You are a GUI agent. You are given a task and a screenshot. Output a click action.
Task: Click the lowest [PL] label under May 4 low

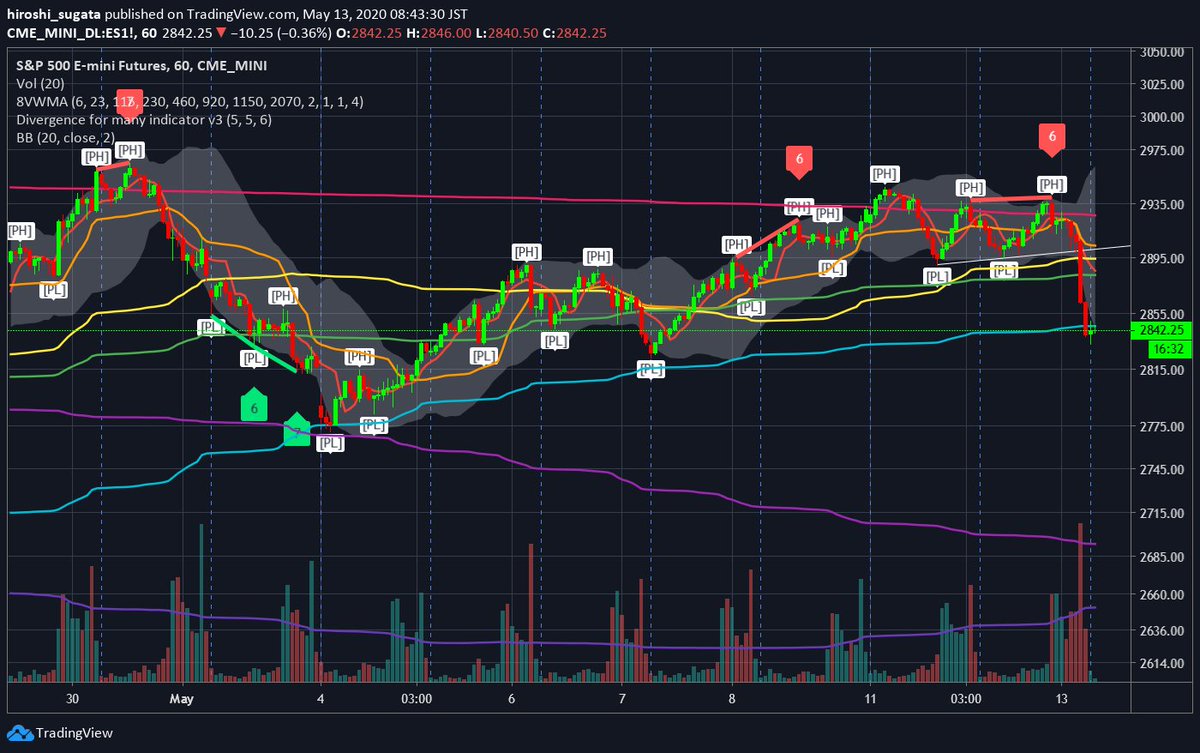point(331,443)
